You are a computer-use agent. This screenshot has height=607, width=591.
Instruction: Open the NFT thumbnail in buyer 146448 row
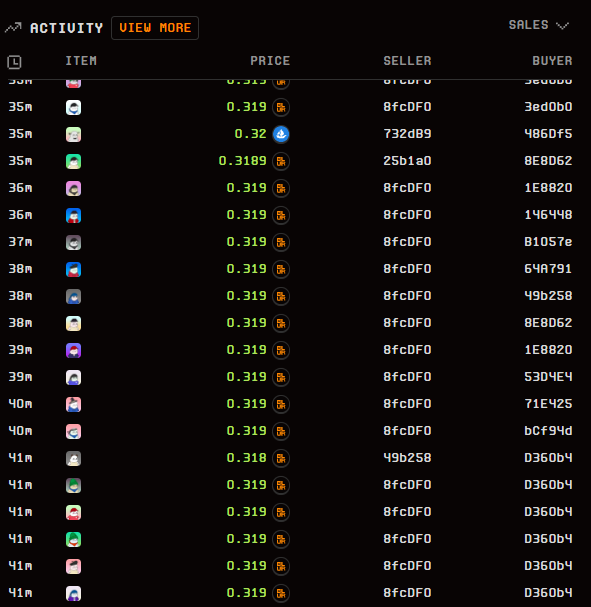(x=74, y=215)
